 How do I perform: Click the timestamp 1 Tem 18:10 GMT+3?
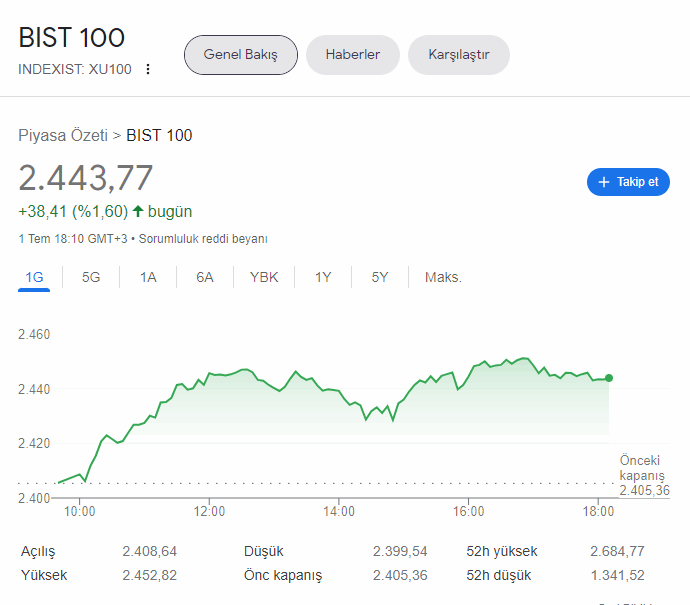[x=73, y=239]
